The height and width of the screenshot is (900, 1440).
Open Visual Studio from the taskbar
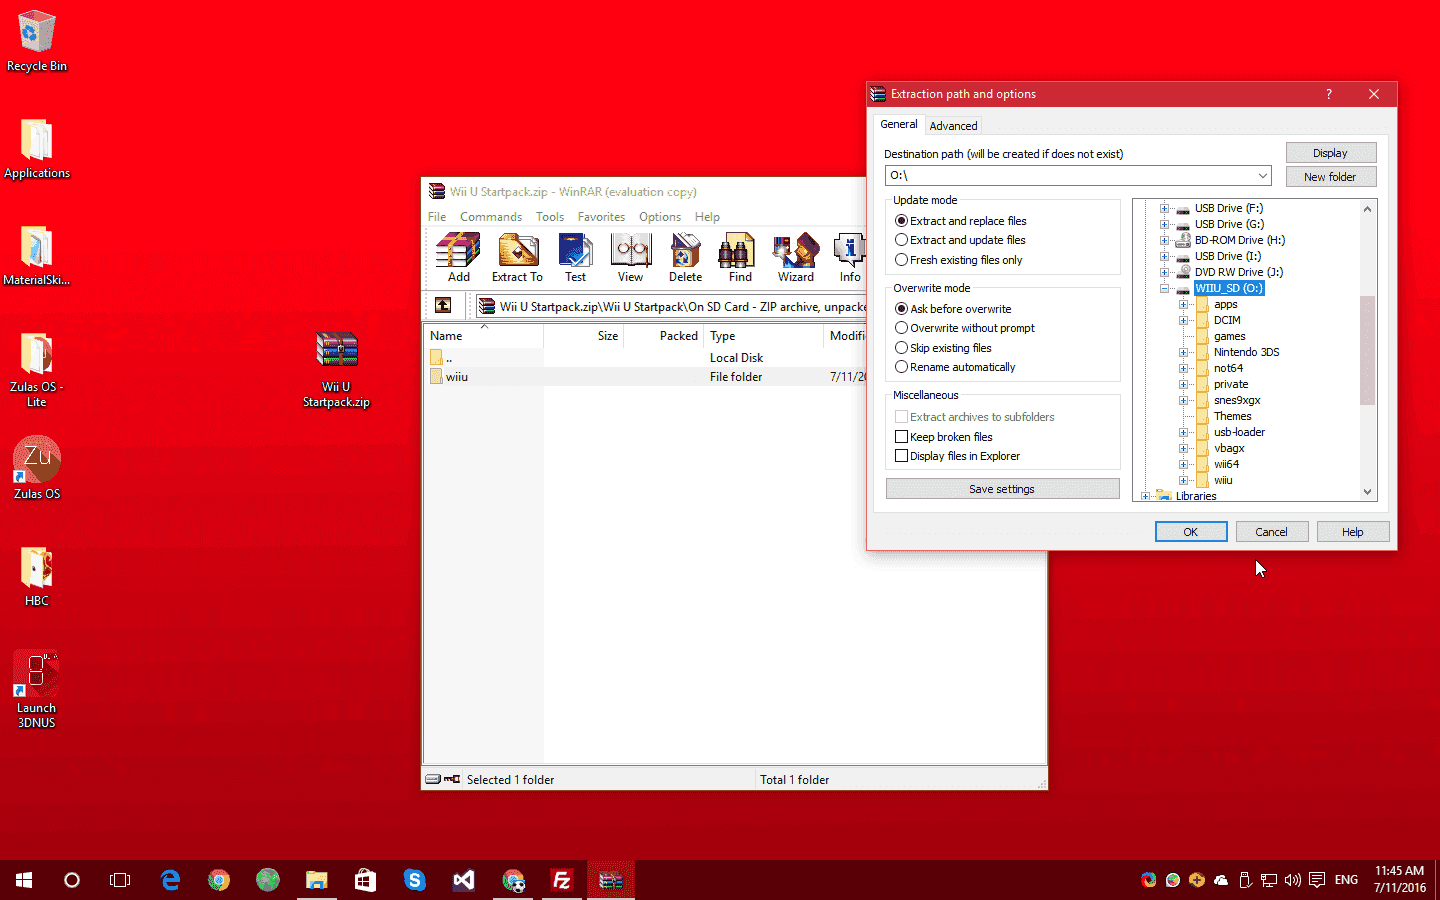coord(464,880)
